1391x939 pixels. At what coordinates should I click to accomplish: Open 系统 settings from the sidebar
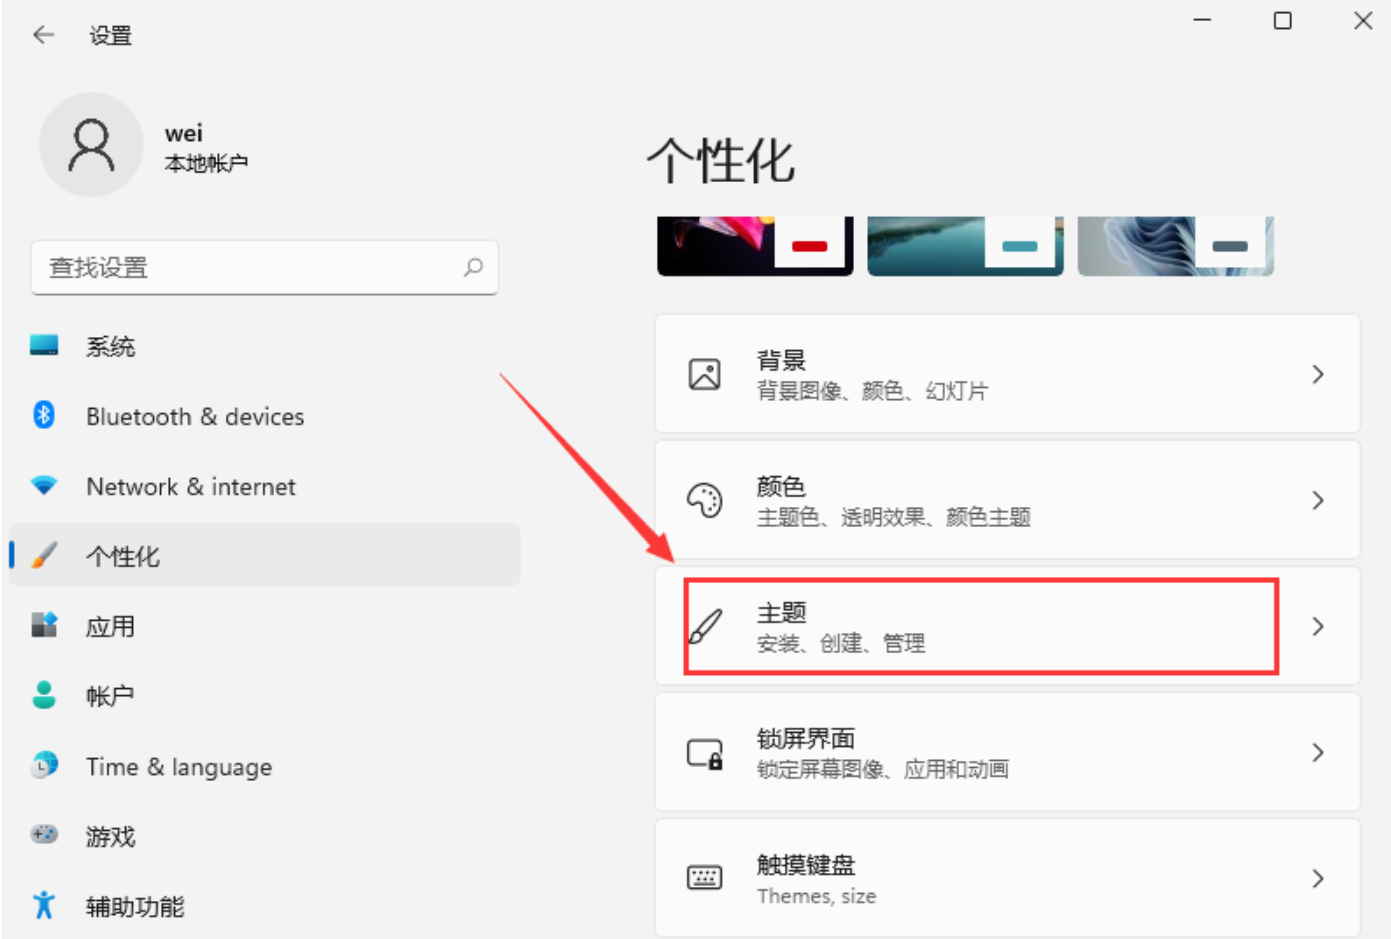click(x=110, y=346)
